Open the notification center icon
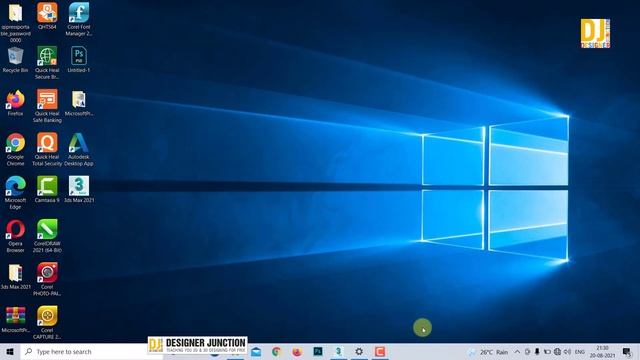 point(627,351)
